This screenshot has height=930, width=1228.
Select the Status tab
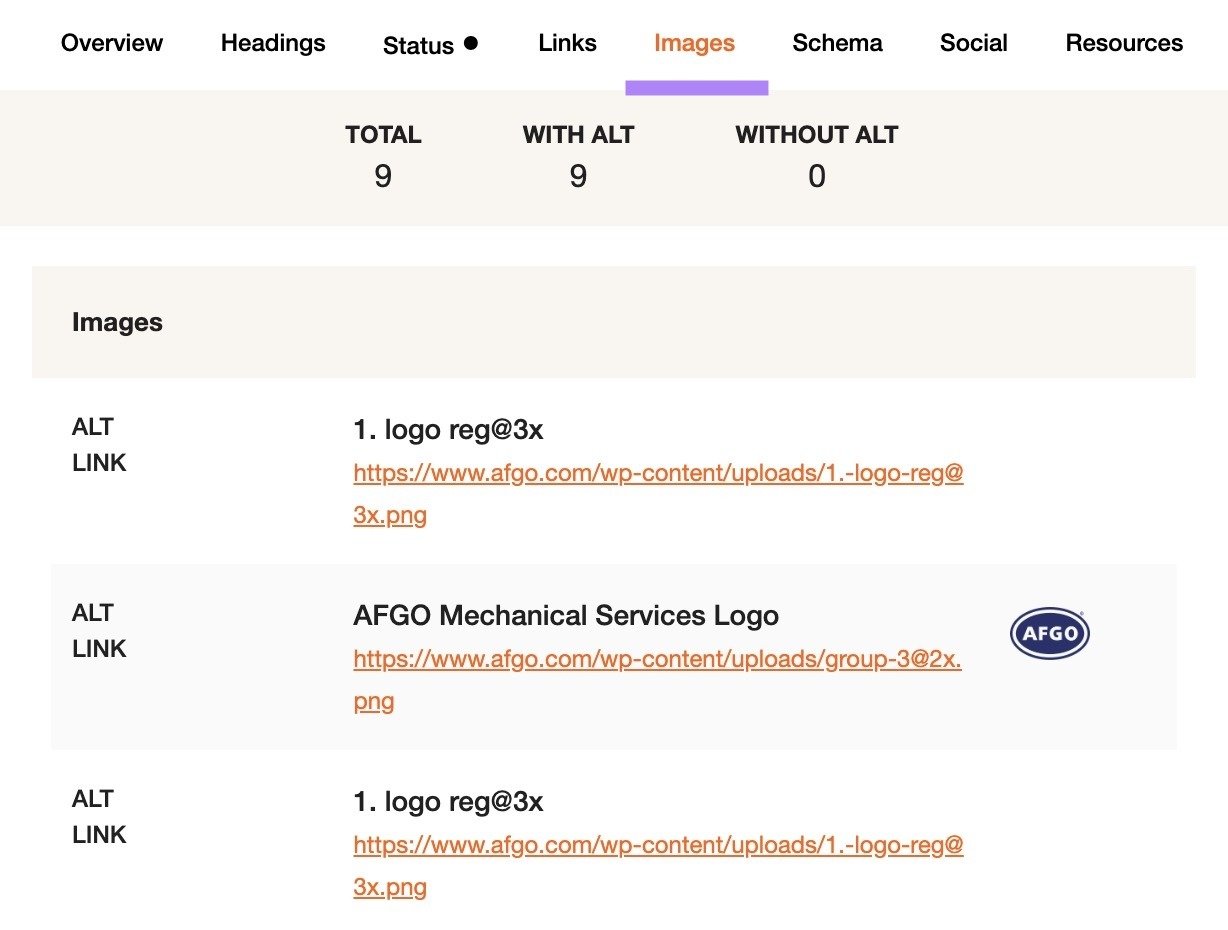pyautogui.click(x=419, y=45)
